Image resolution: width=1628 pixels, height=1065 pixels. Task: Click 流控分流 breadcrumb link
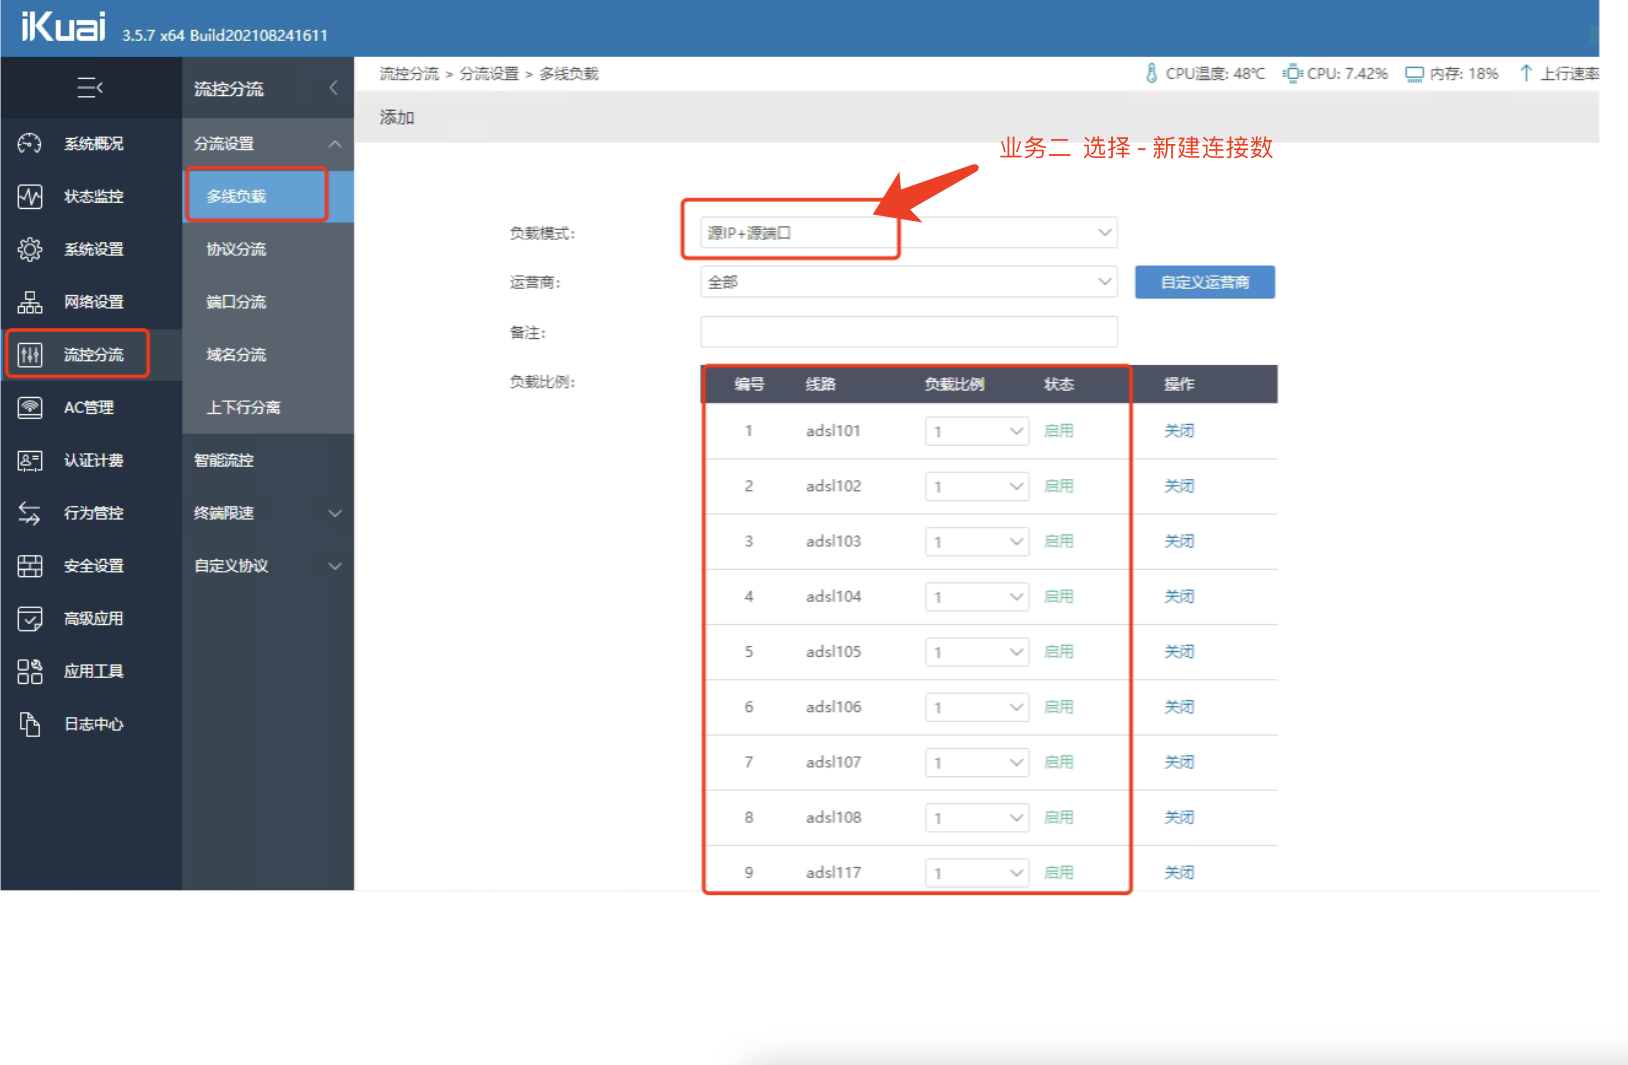[409, 74]
